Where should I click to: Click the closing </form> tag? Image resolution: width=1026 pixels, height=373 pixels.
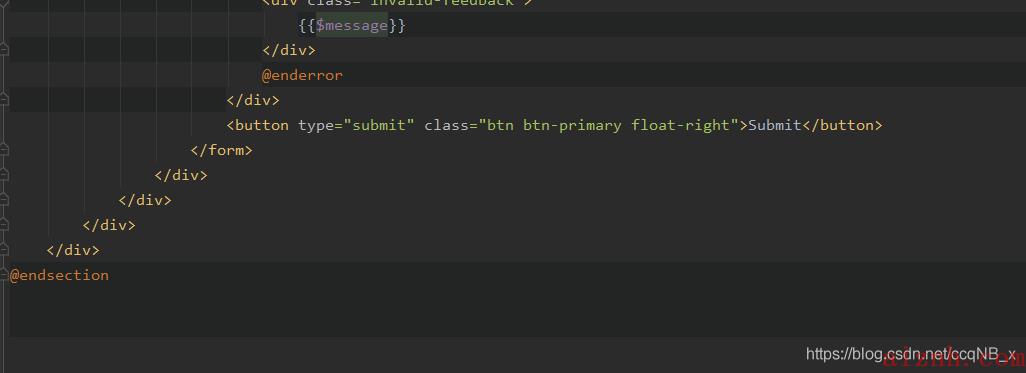coord(221,150)
